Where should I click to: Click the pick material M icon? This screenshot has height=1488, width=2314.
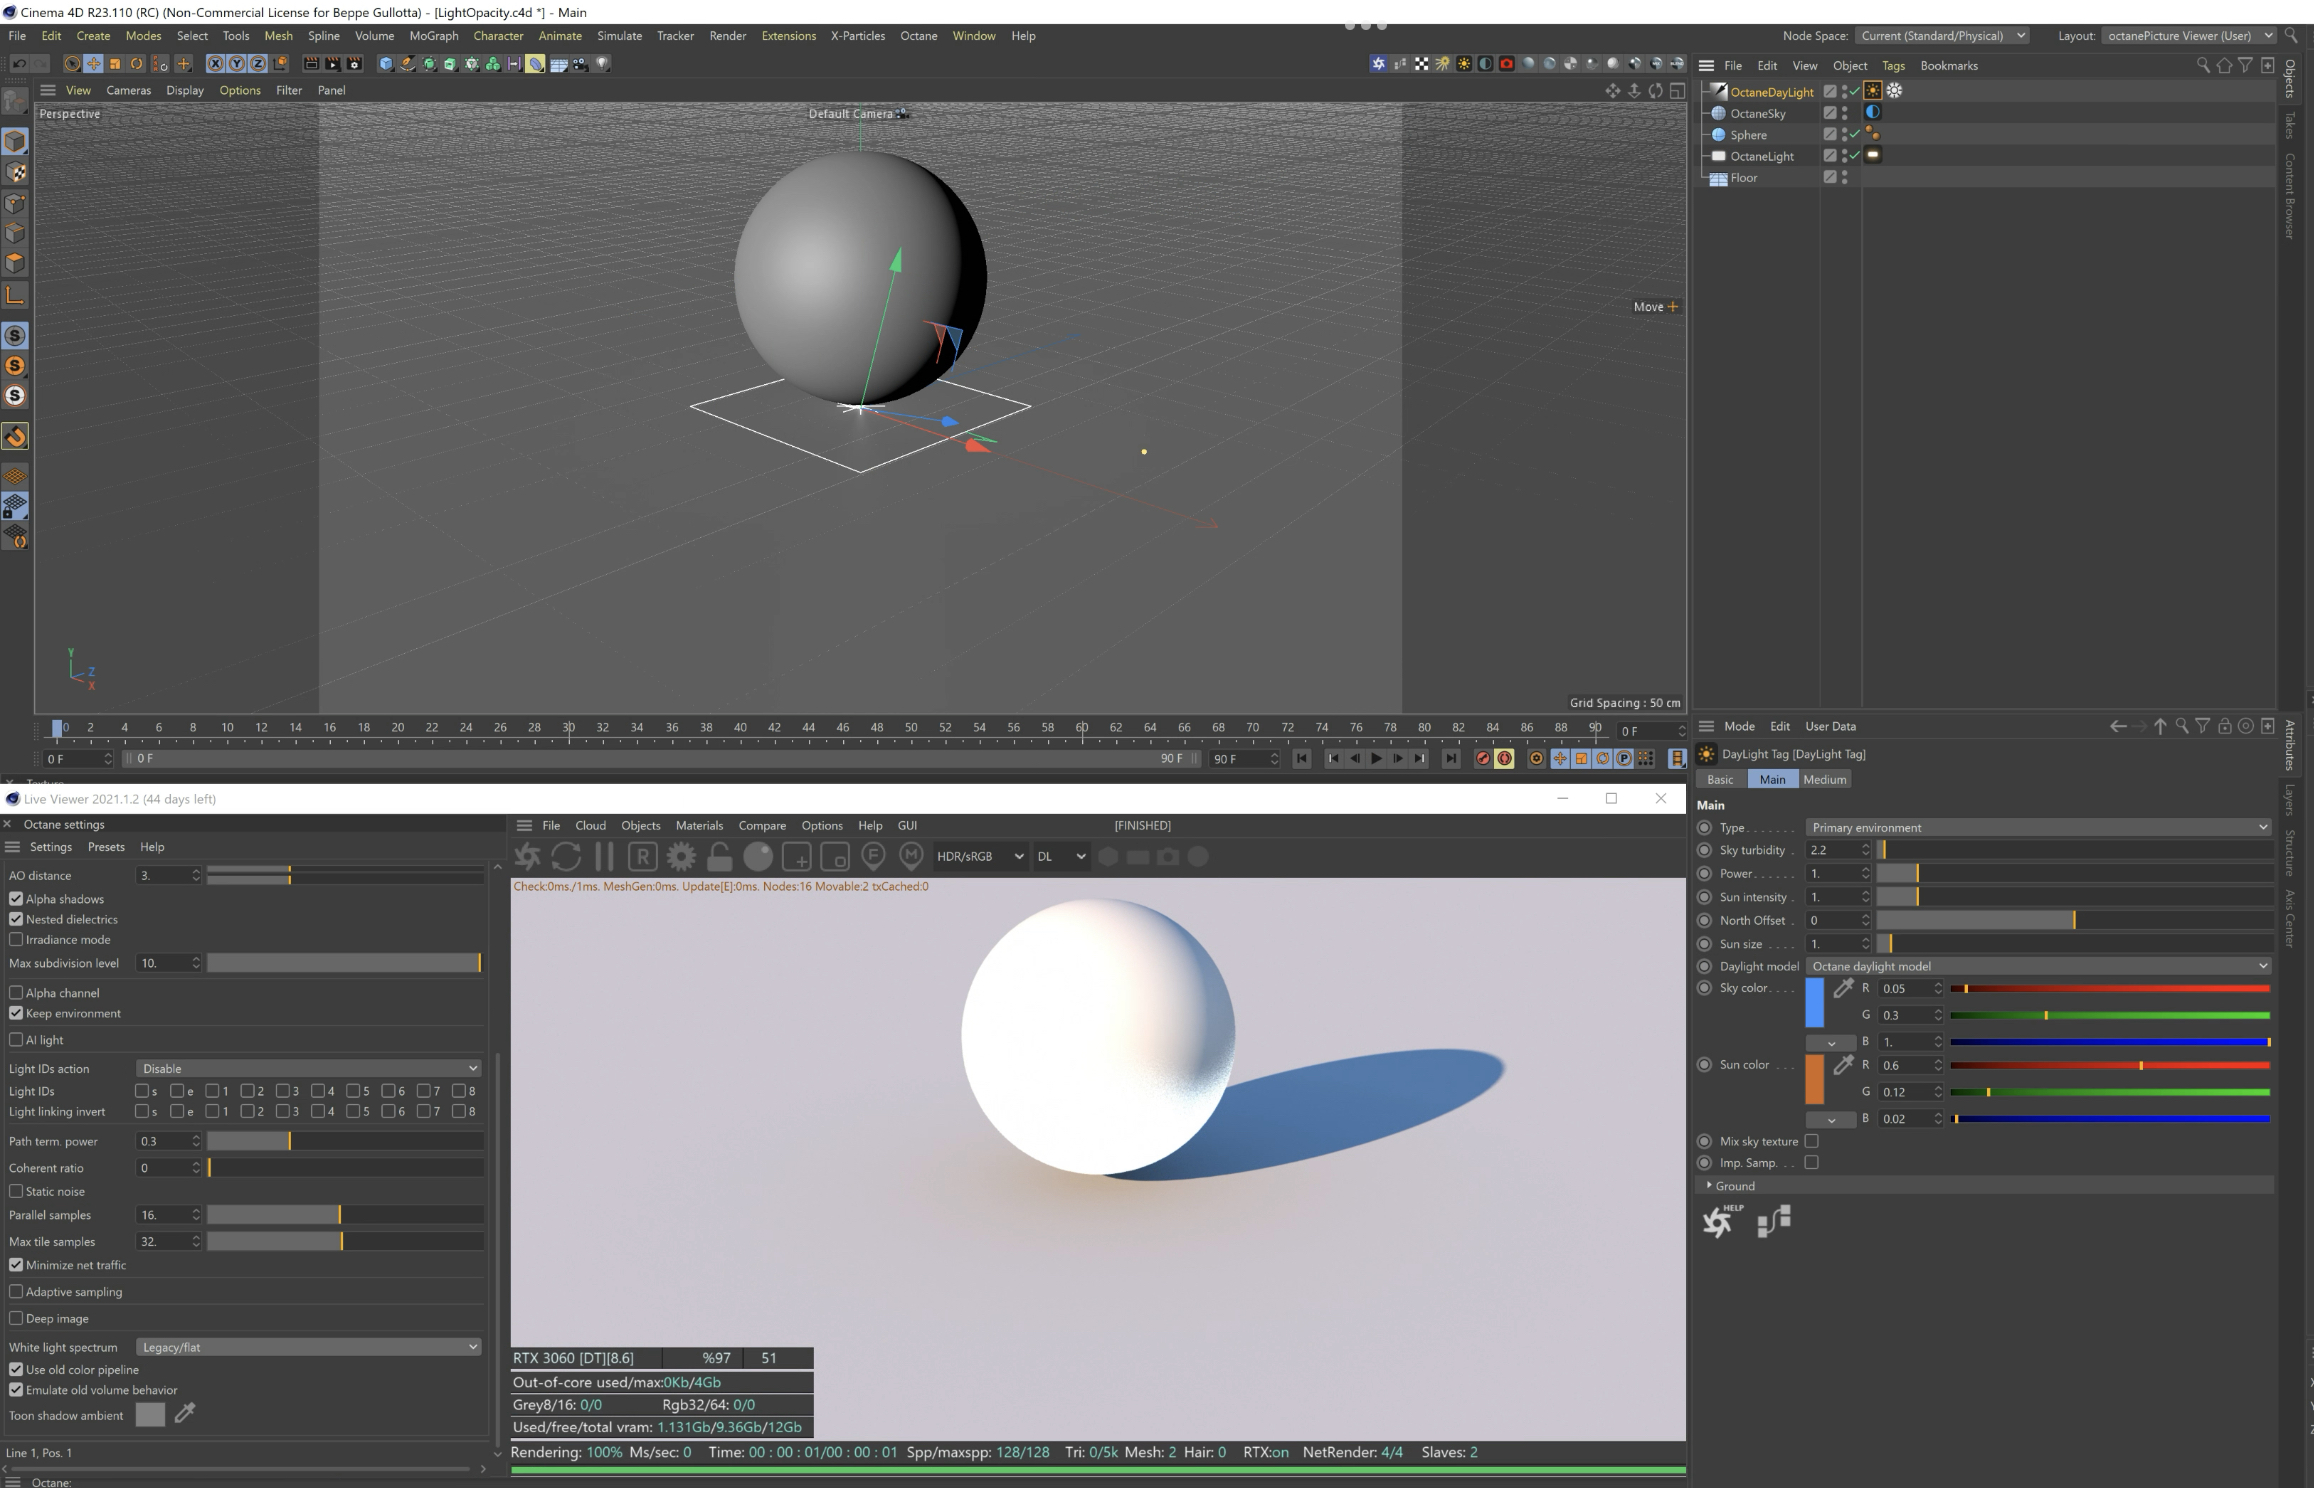(x=910, y=856)
